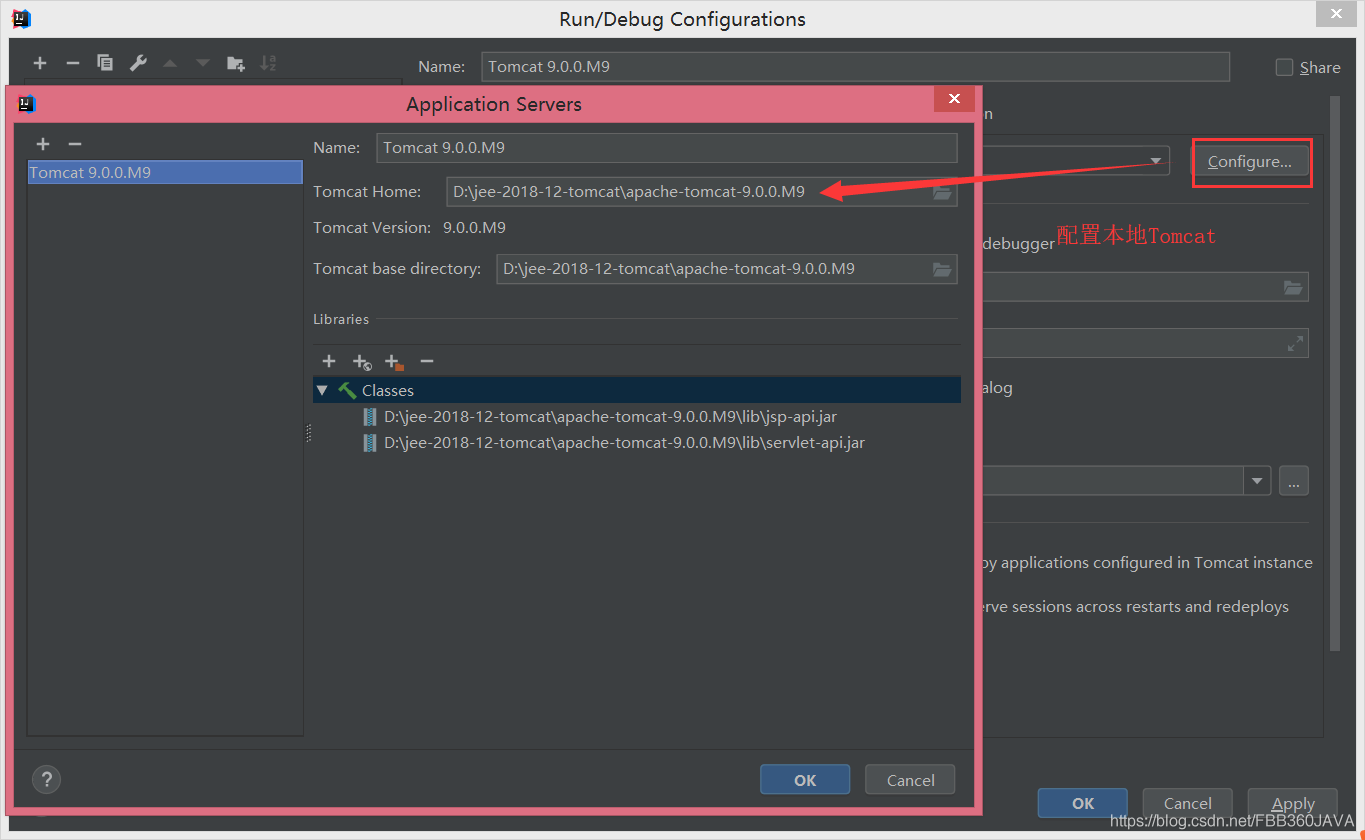The image size is (1365, 840).
Task: Move configuration down arrow in Run/Debug toolbar
Action: 203,63
